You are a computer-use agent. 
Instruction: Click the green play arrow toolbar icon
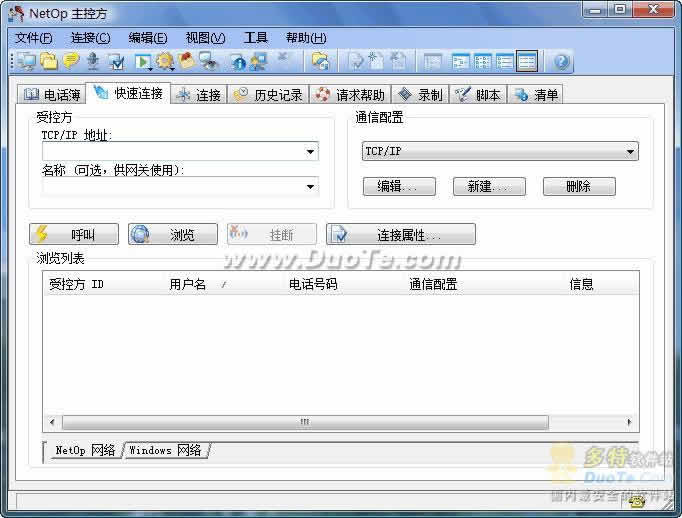click(142, 62)
